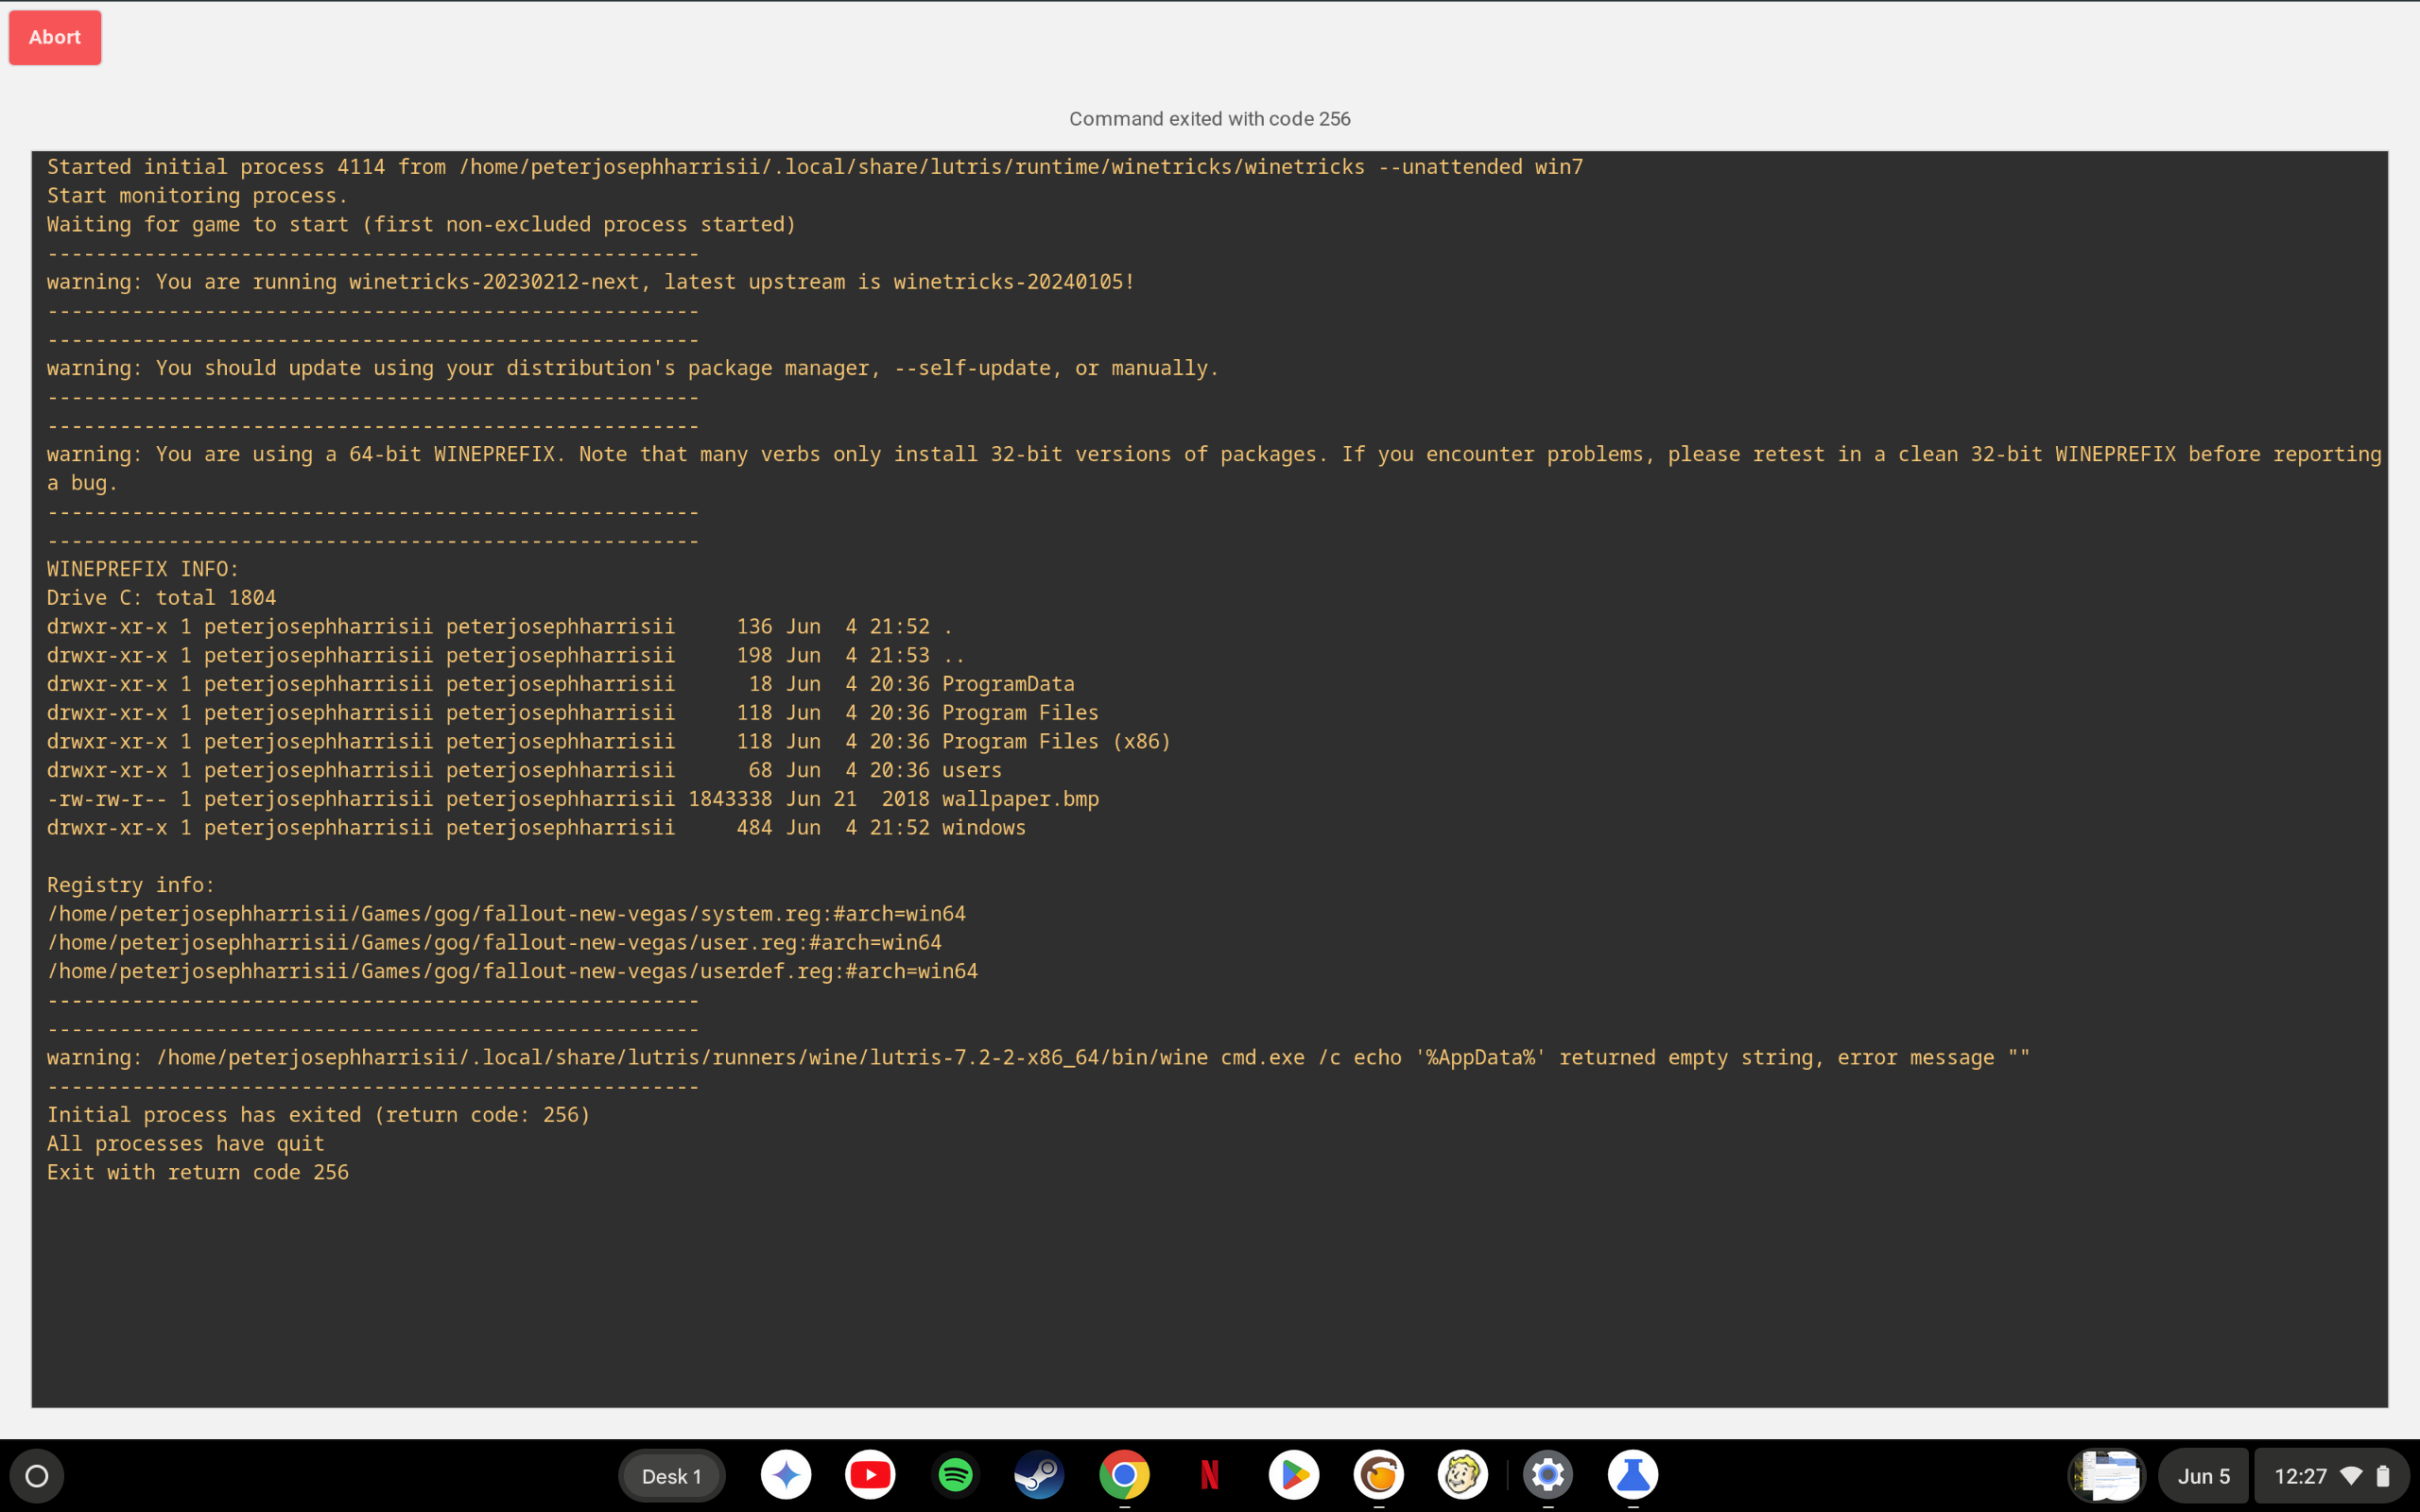Click the 'should update using your distribution's' warning

coord(632,368)
